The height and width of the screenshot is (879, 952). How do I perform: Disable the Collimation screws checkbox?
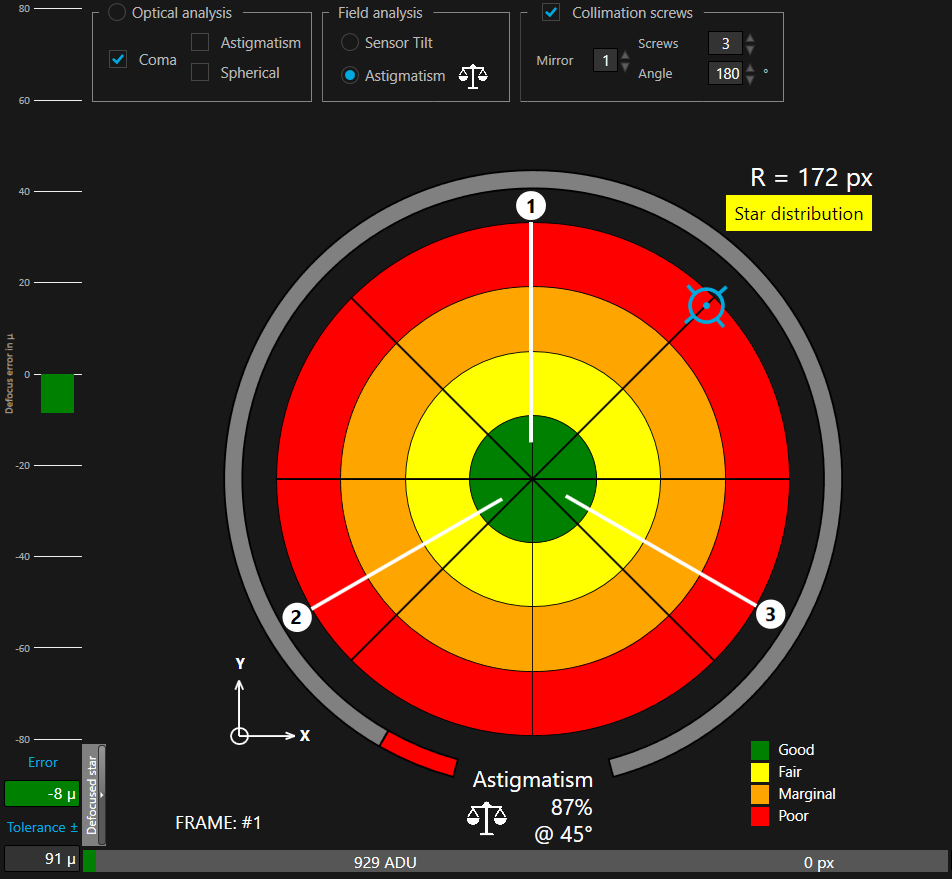[x=550, y=13]
